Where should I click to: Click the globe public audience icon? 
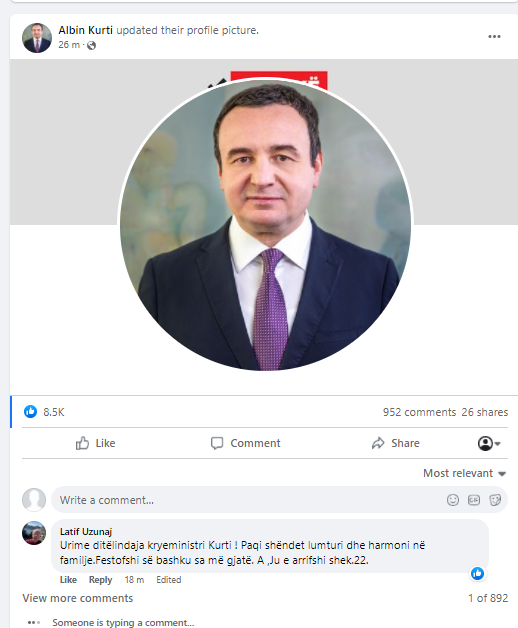pos(92,45)
